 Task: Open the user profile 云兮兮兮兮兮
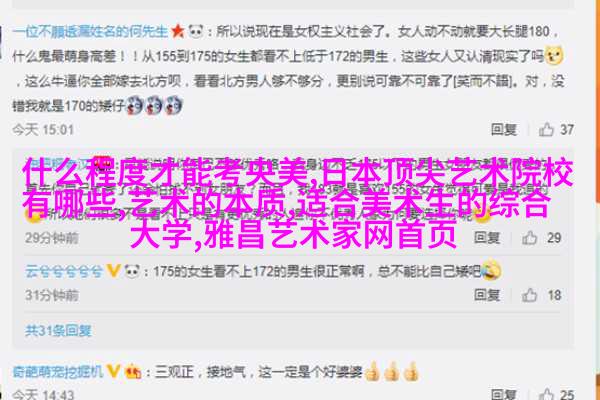click(x=64, y=271)
